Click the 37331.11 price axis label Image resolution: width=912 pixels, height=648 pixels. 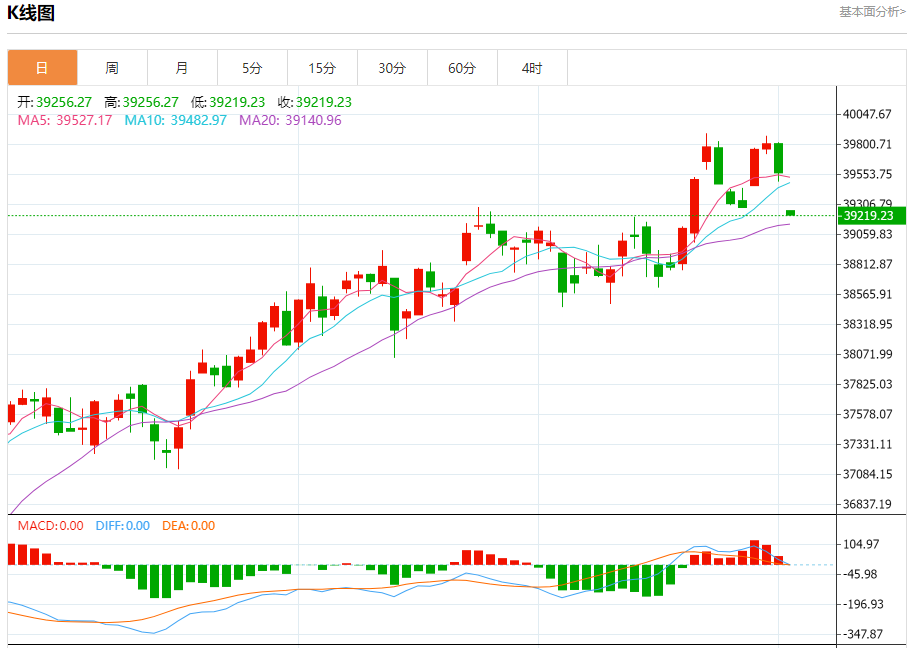[x=867, y=444]
